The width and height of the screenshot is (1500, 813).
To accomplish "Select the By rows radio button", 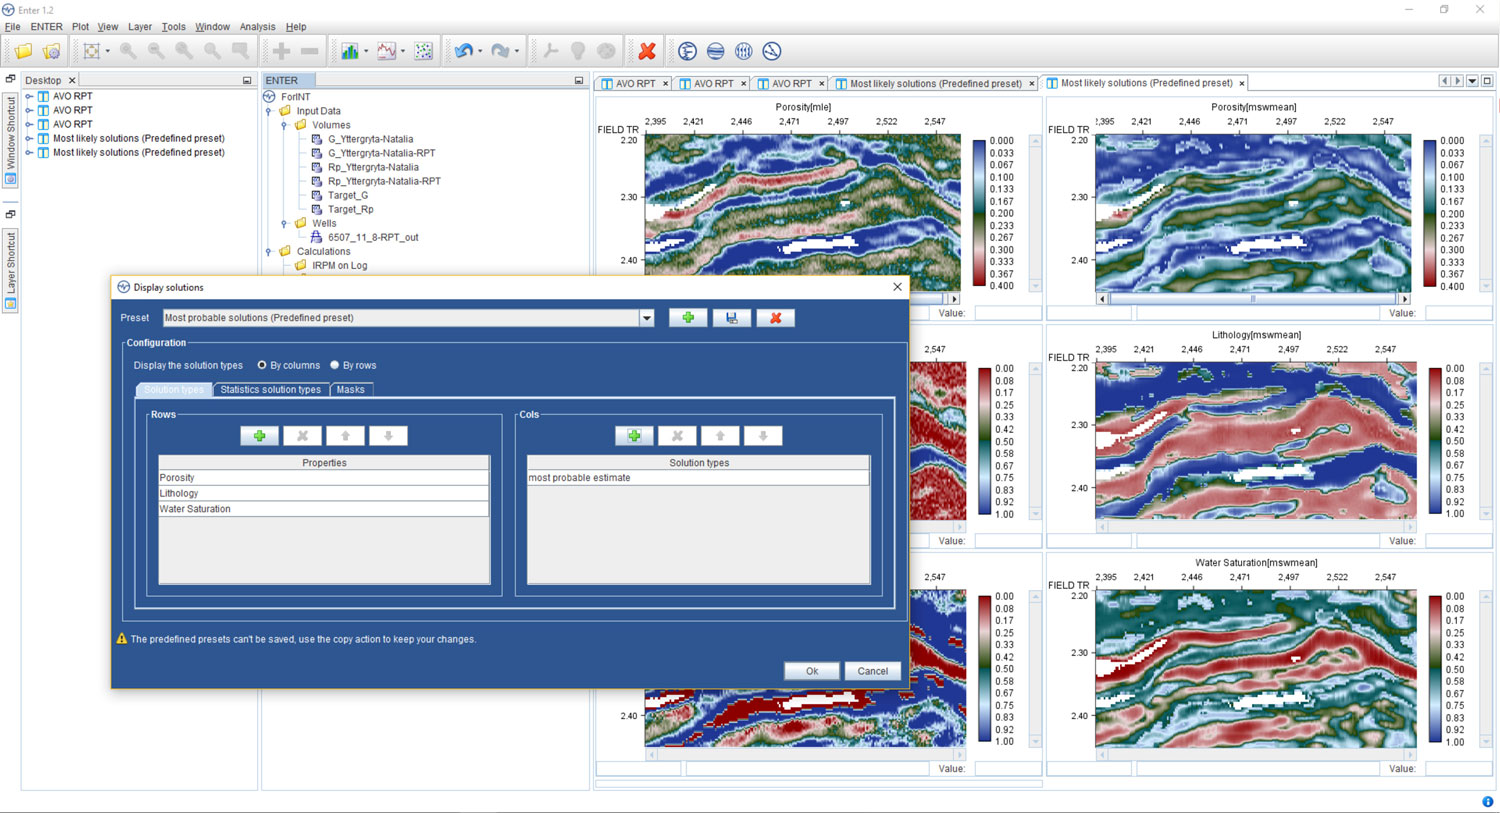I will (x=335, y=365).
